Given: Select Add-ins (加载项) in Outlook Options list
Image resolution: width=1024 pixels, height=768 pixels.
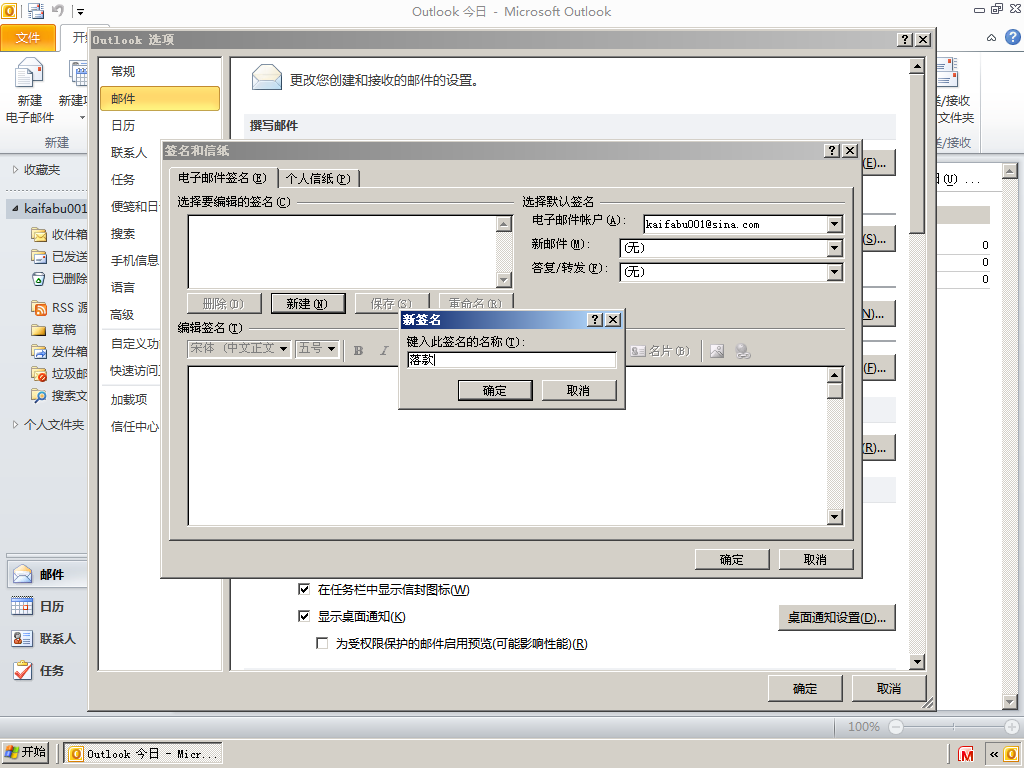Looking at the screenshot, I should tap(131, 400).
